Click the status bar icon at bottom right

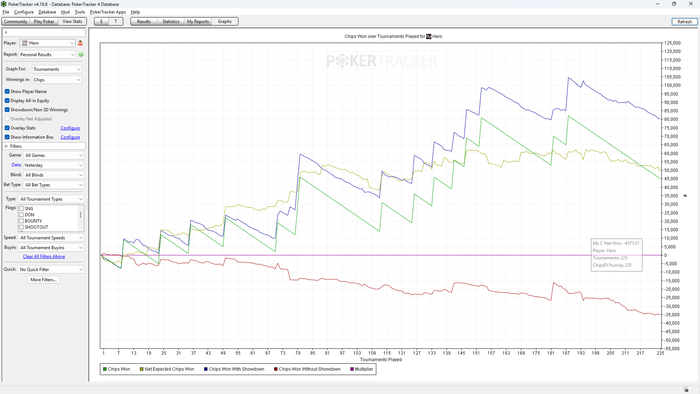tap(686, 390)
